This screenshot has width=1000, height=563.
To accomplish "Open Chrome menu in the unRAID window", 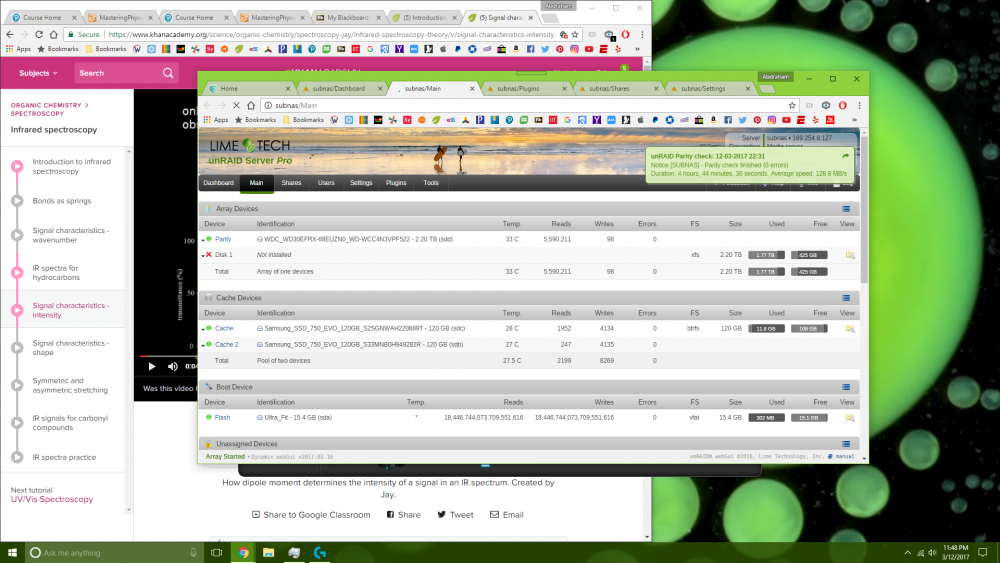I will 859,105.
